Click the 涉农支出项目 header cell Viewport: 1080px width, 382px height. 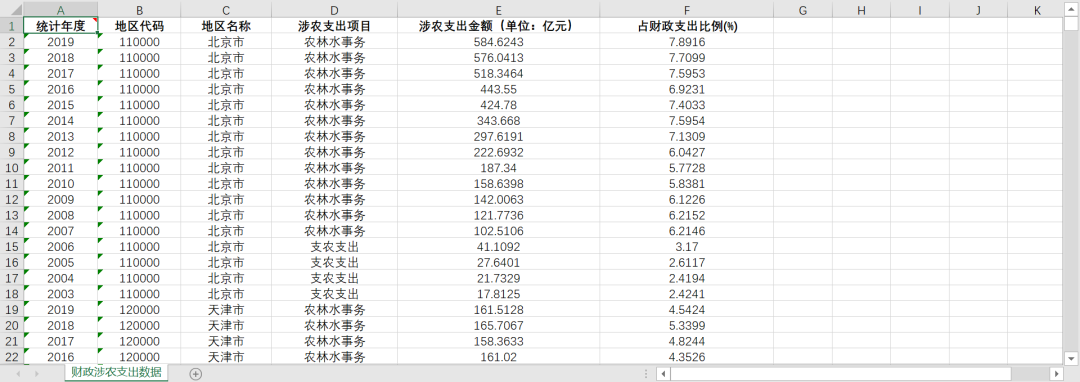[334, 26]
